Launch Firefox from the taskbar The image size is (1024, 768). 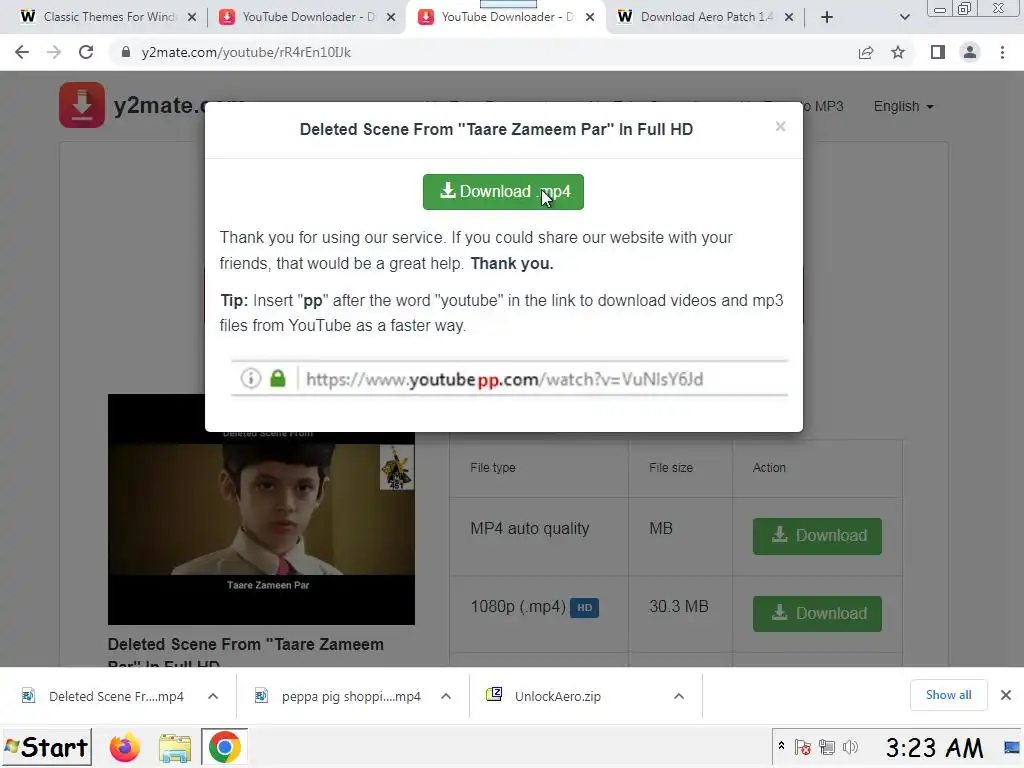[x=125, y=748]
